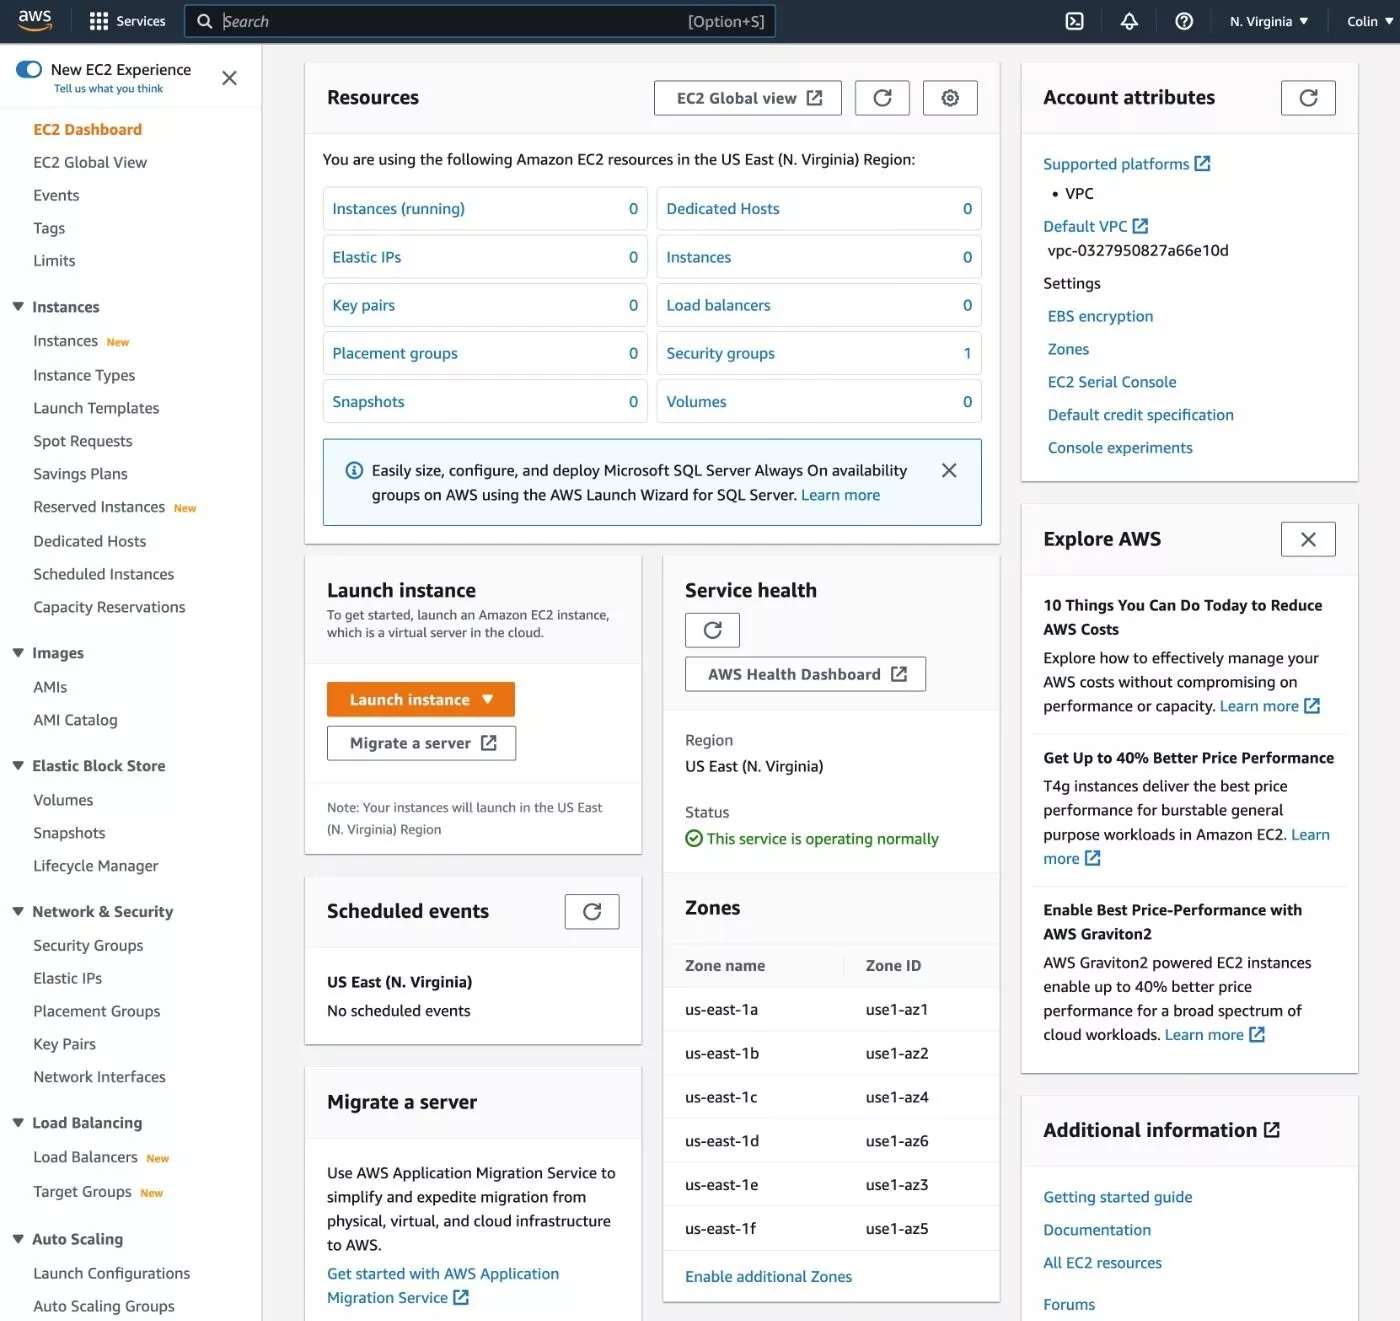Open EC2 Serial Console settings link
Screen dimensions: 1400x1321
coord(1112,382)
